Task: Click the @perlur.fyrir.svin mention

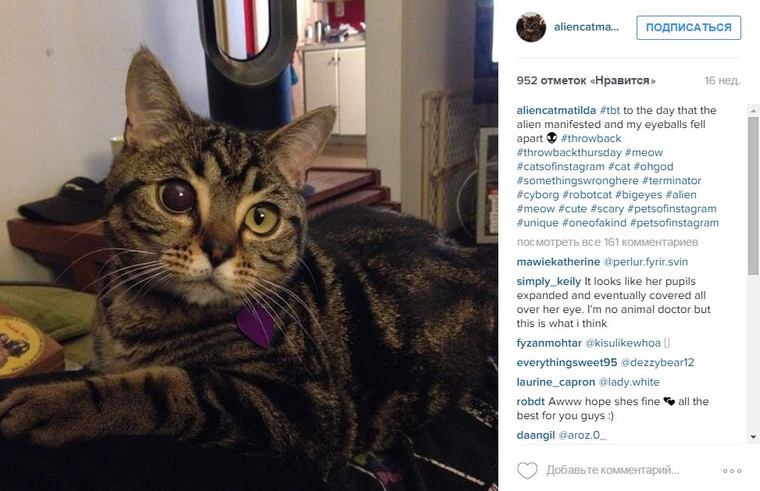Action: (x=646, y=262)
